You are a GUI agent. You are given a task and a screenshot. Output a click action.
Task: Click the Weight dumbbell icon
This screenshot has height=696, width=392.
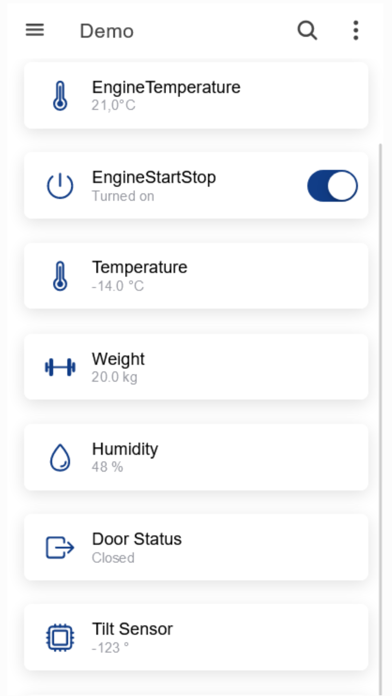(60, 367)
